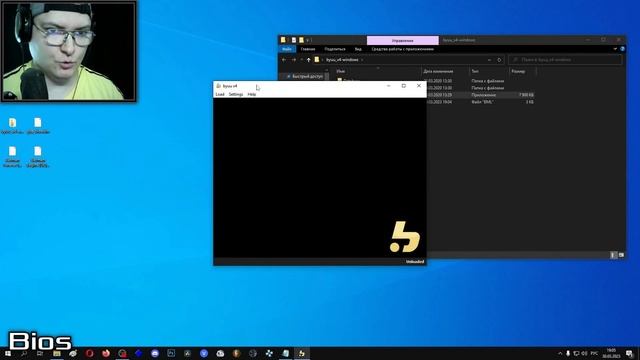The image size is (640, 360).
Task: Sort by Дата изменения column header
Action: [438, 71]
